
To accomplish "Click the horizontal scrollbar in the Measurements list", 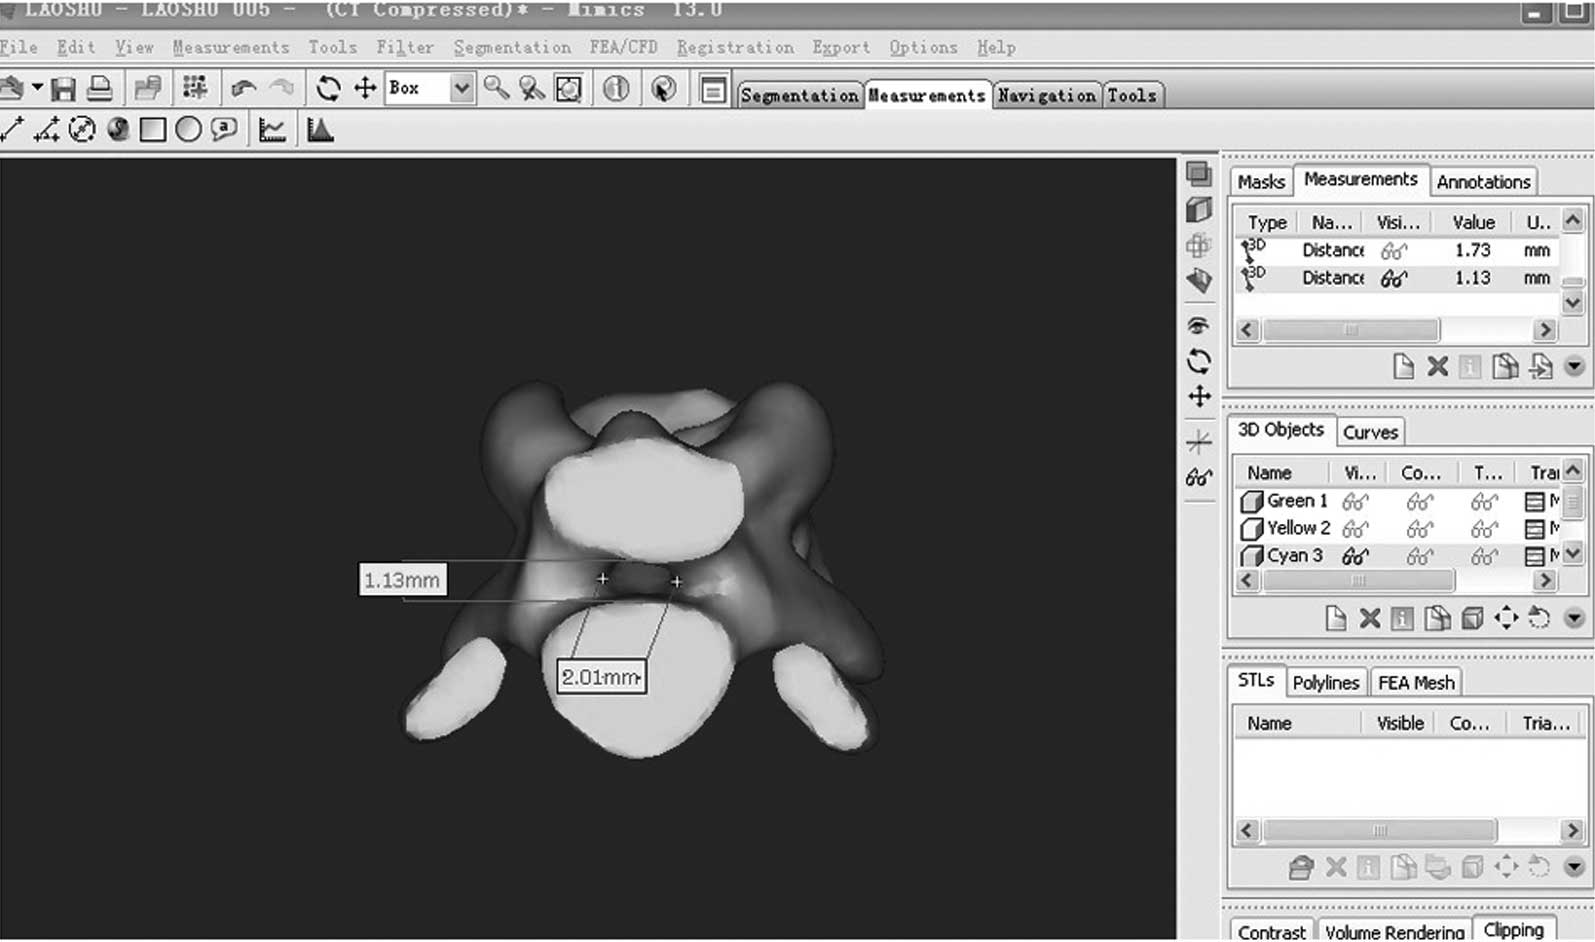I will pos(1350,330).
